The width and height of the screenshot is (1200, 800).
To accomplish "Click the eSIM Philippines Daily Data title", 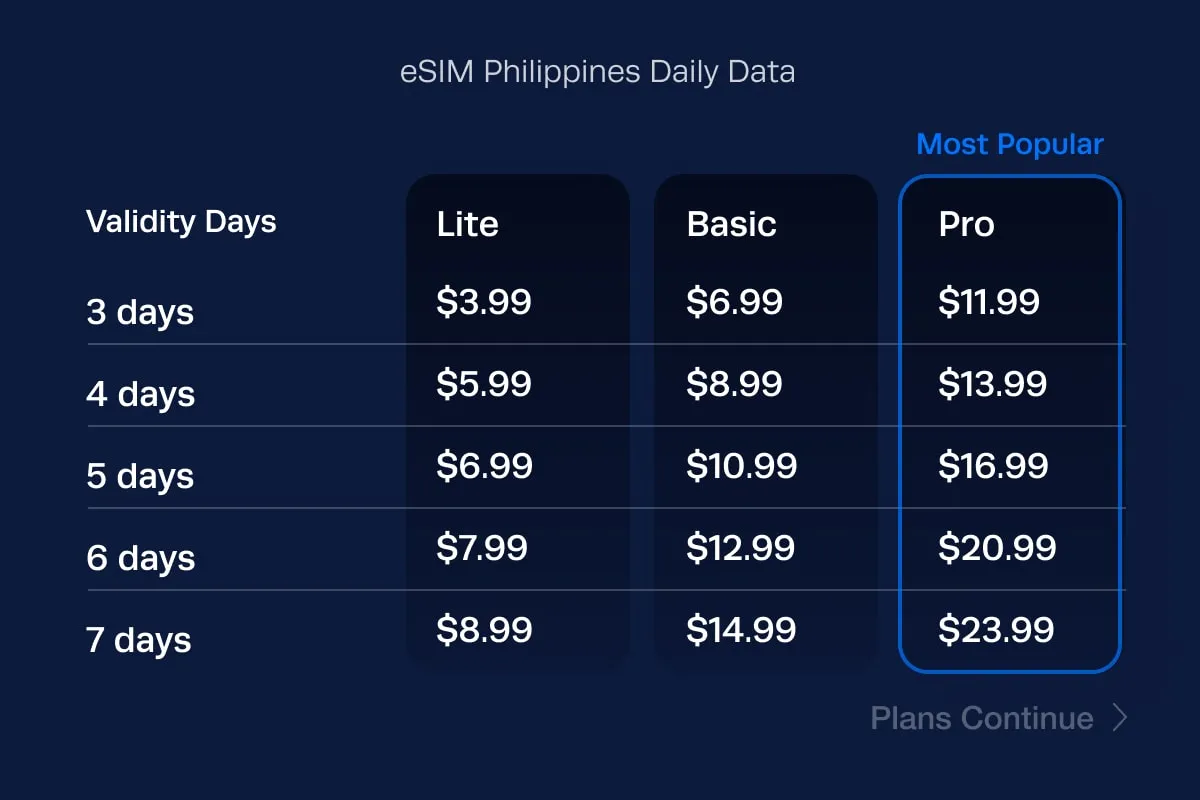I will coord(597,73).
